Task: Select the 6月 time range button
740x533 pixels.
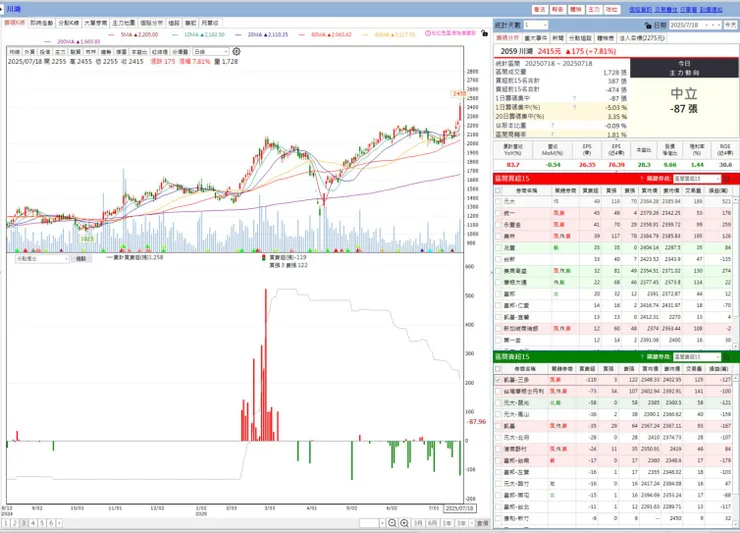Action: point(432,523)
